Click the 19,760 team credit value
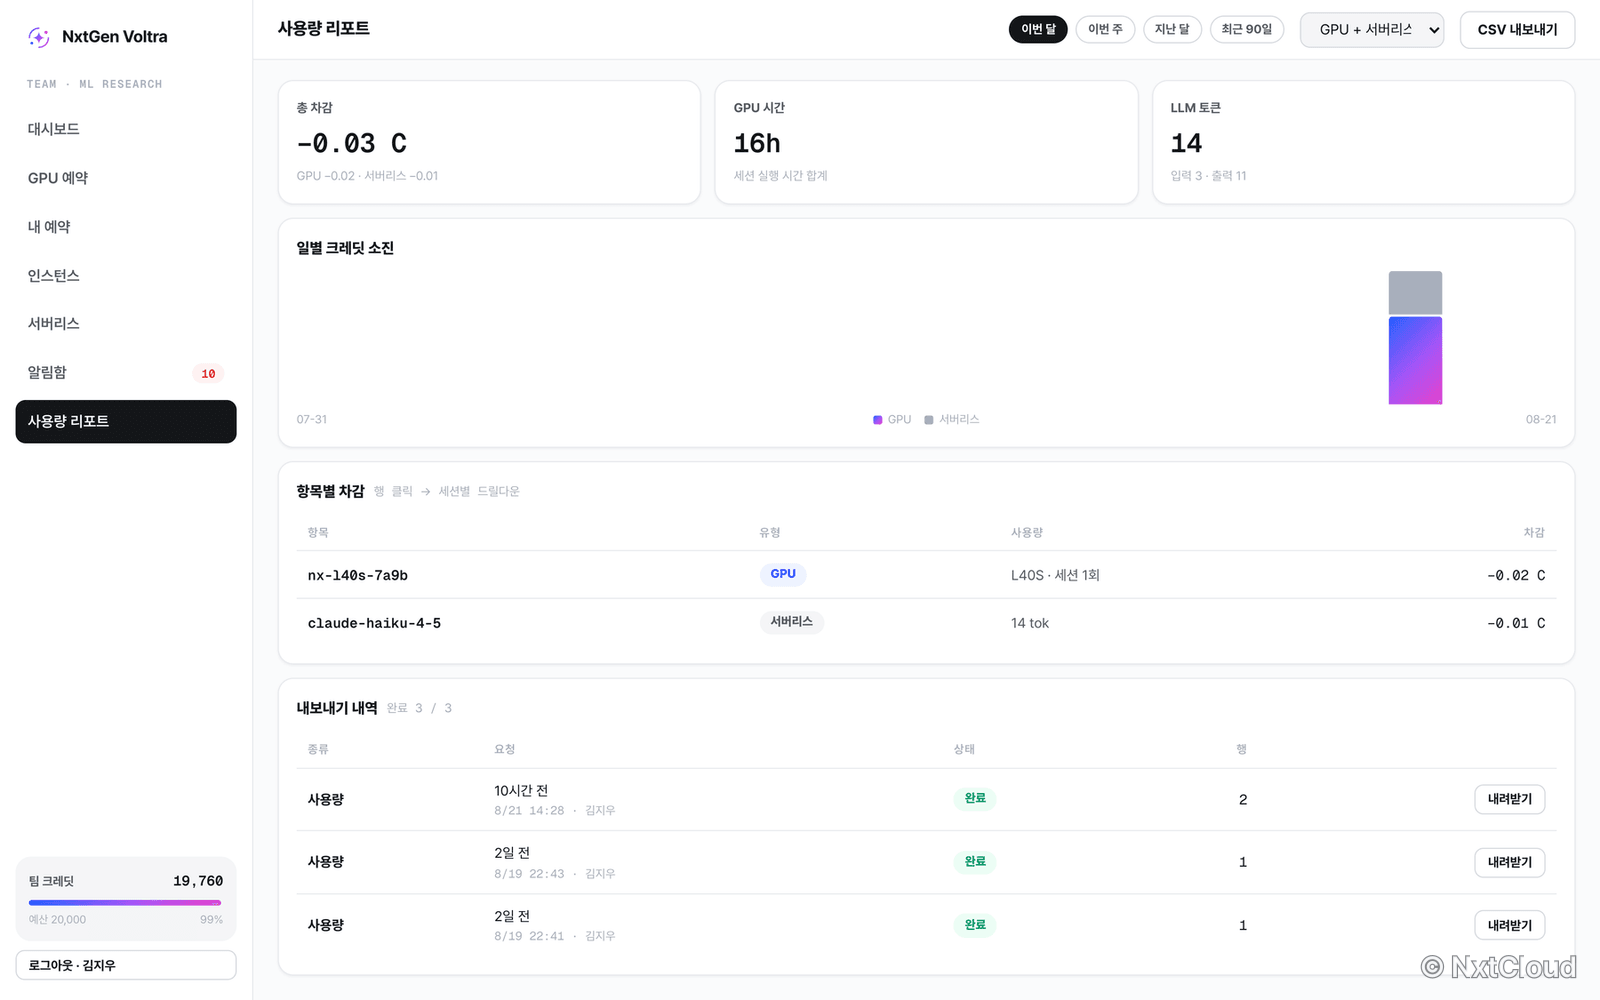1600x1000 pixels. [x=198, y=881]
